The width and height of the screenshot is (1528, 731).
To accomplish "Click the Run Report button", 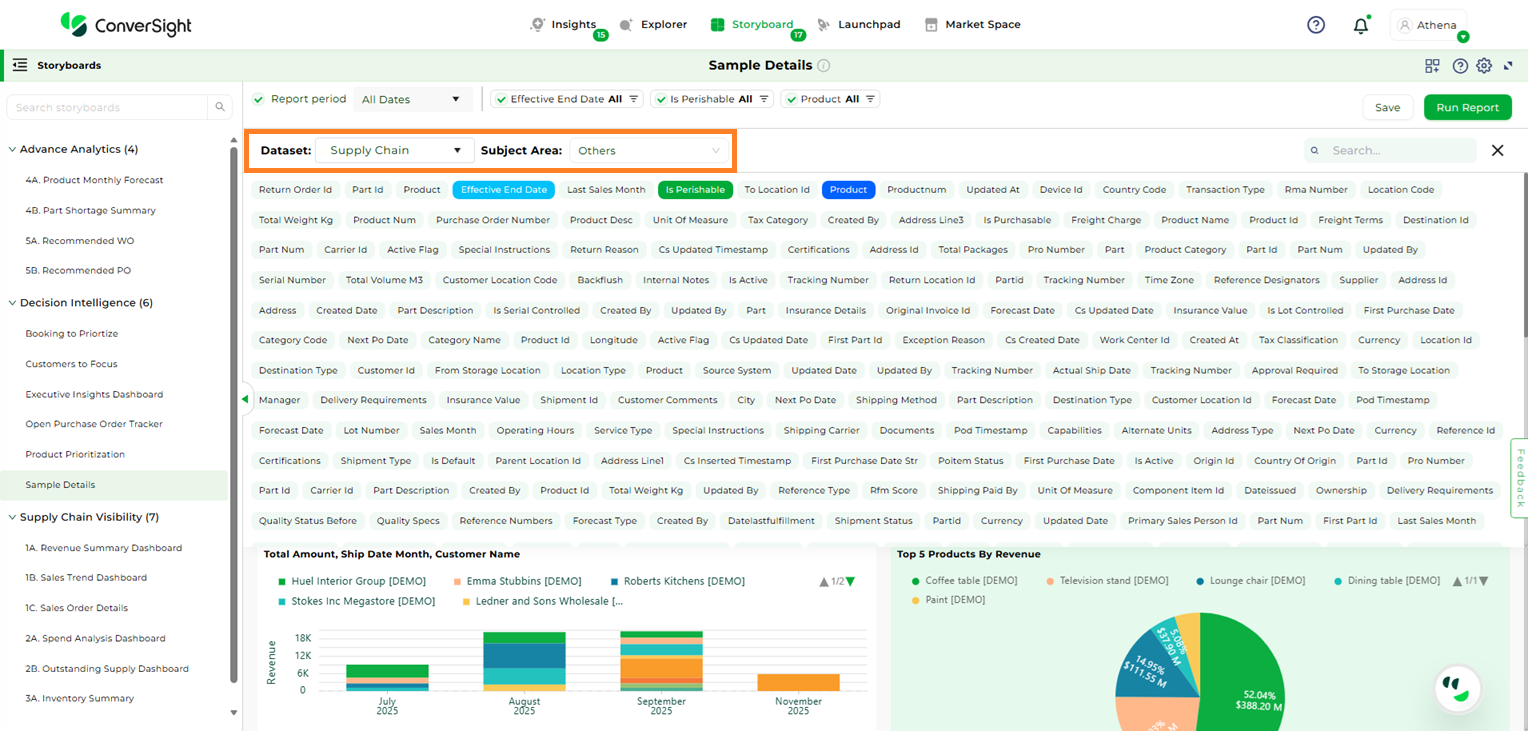I will (1467, 107).
